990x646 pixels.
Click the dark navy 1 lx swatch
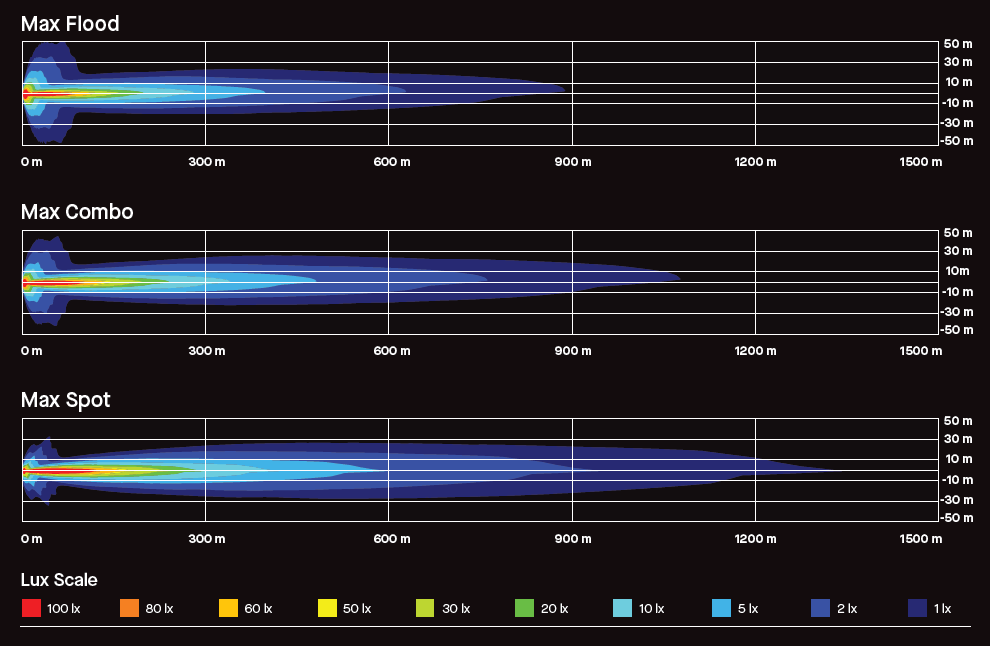917,608
